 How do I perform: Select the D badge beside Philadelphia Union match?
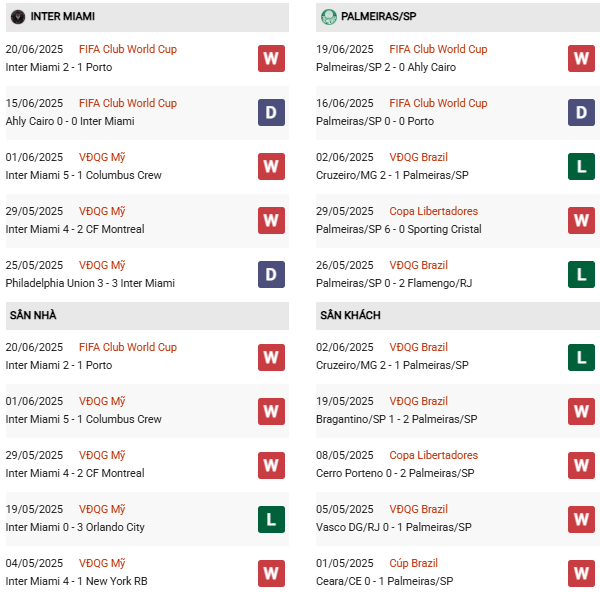(x=271, y=275)
